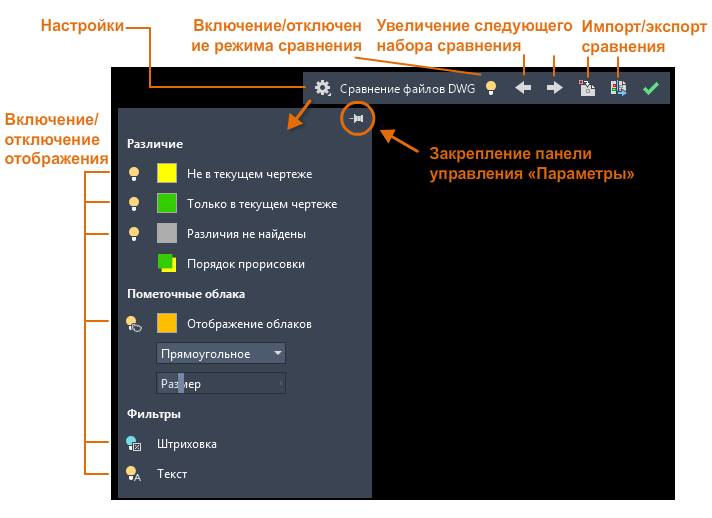Click the 'Штриховка' label text
Screen dimensions: 712x518
187,444
